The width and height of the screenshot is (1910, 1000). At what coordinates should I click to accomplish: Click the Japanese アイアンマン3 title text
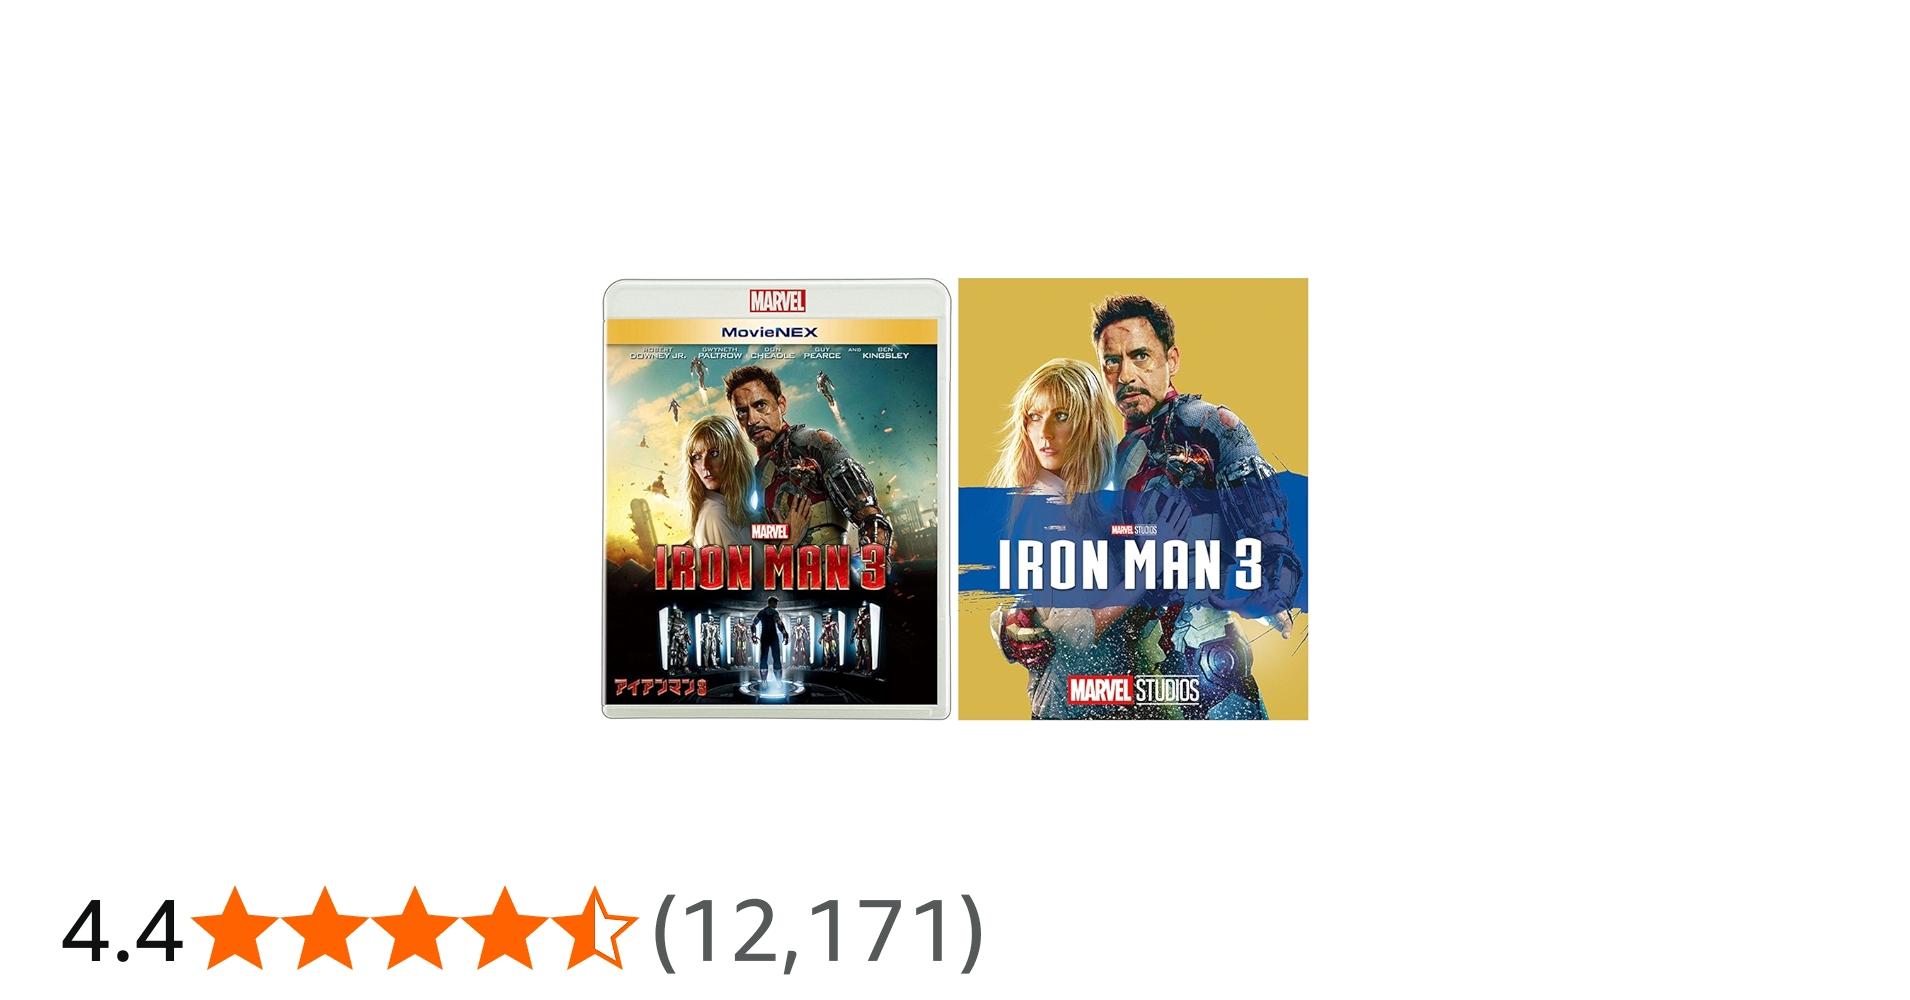pyautogui.click(x=661, y=687)
